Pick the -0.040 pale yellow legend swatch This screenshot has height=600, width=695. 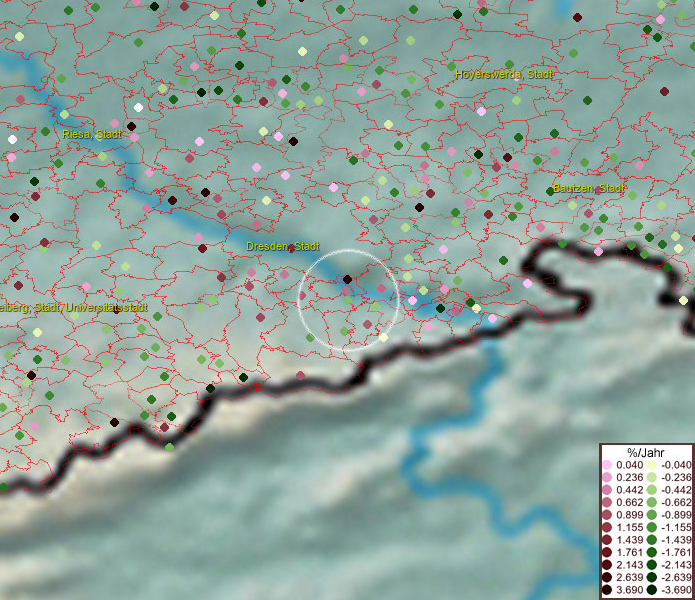651,466
